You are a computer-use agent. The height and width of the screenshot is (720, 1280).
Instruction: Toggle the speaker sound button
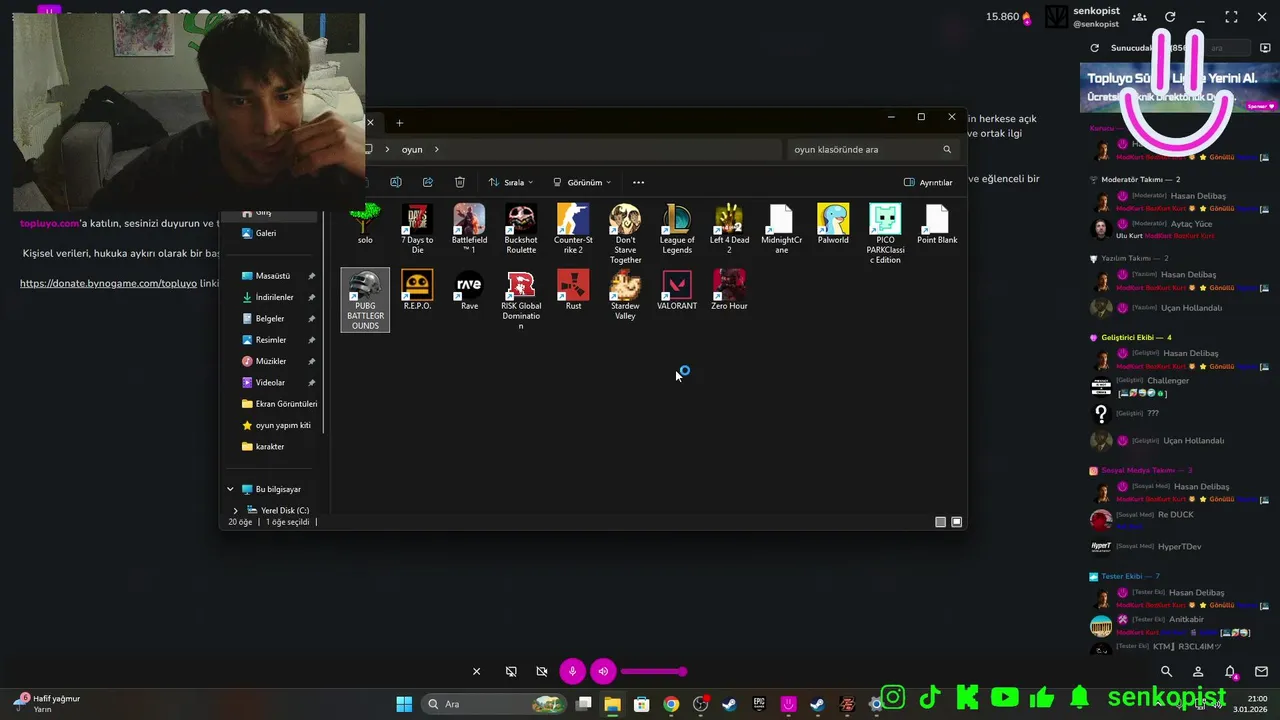[603, 672]
